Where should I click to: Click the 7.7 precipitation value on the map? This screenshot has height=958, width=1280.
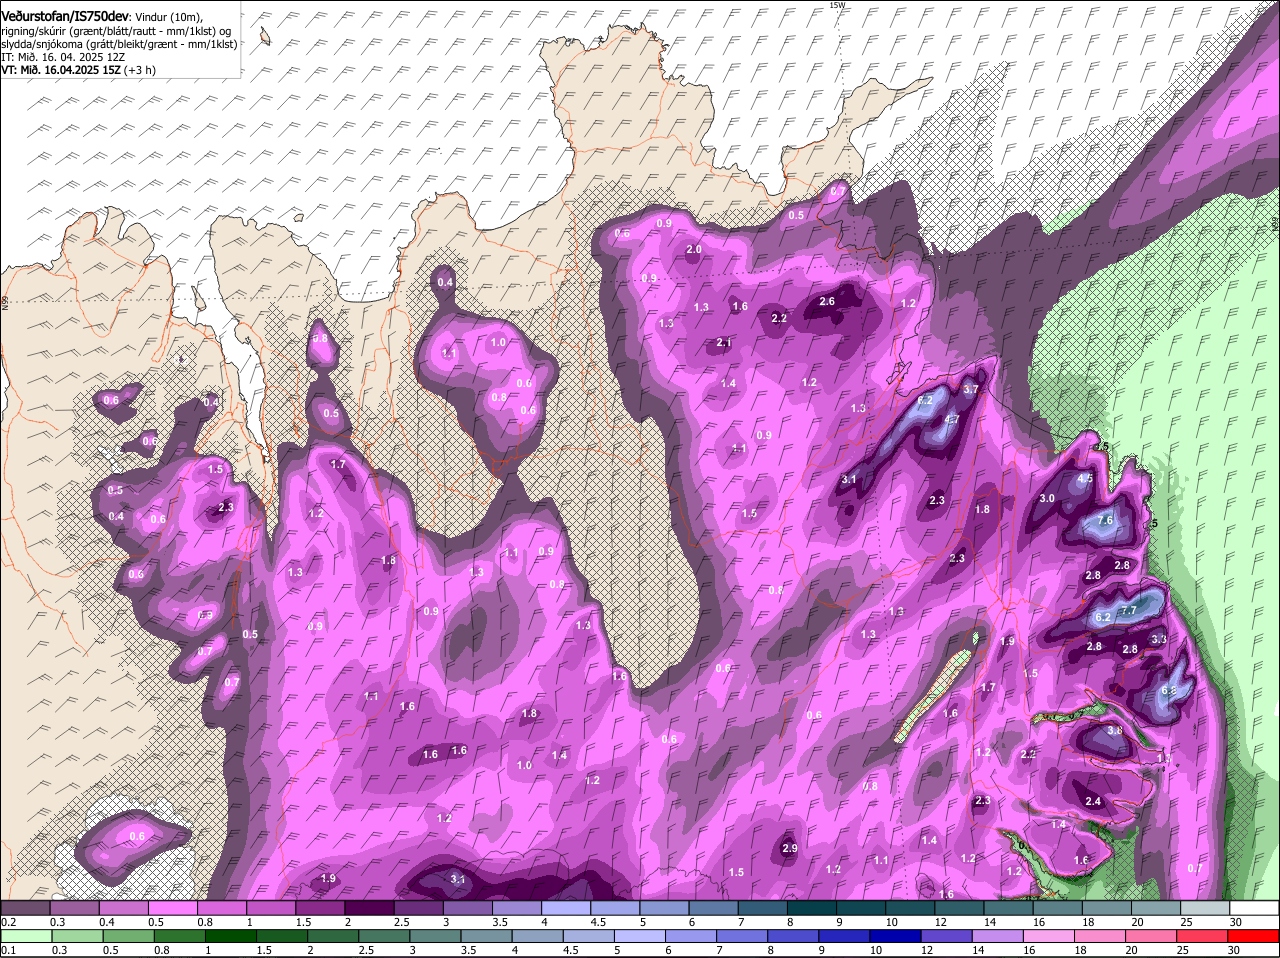[1128, 610]
